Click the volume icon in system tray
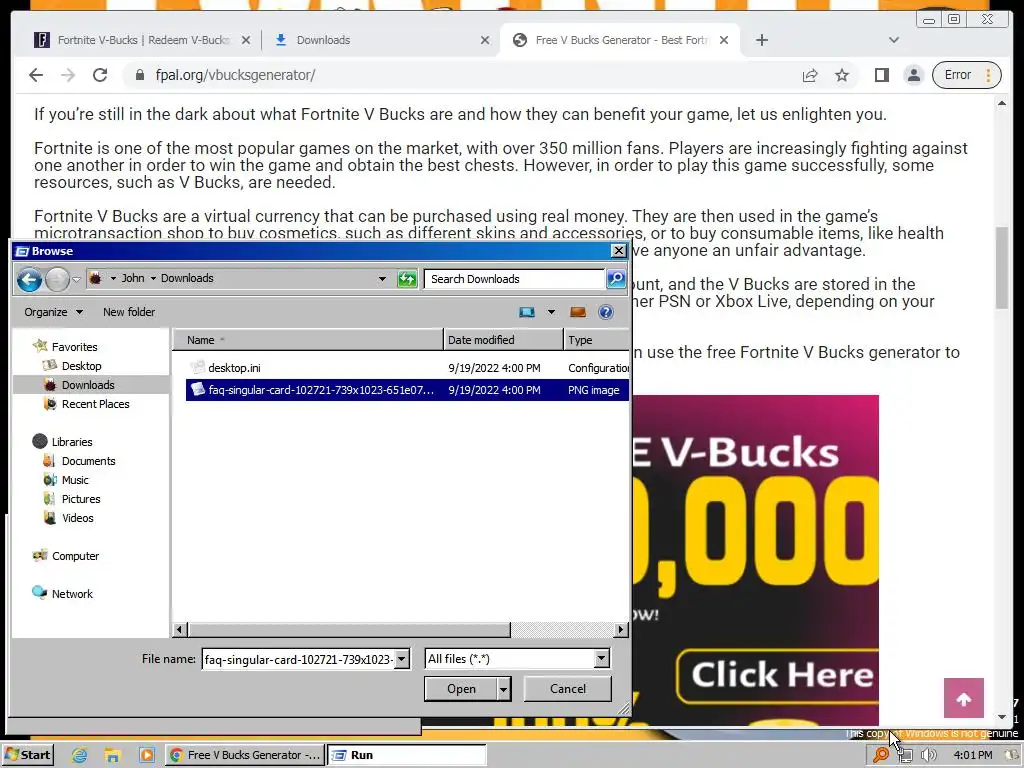The height and width of the screenshot is (768, 1024). [928, 755]
